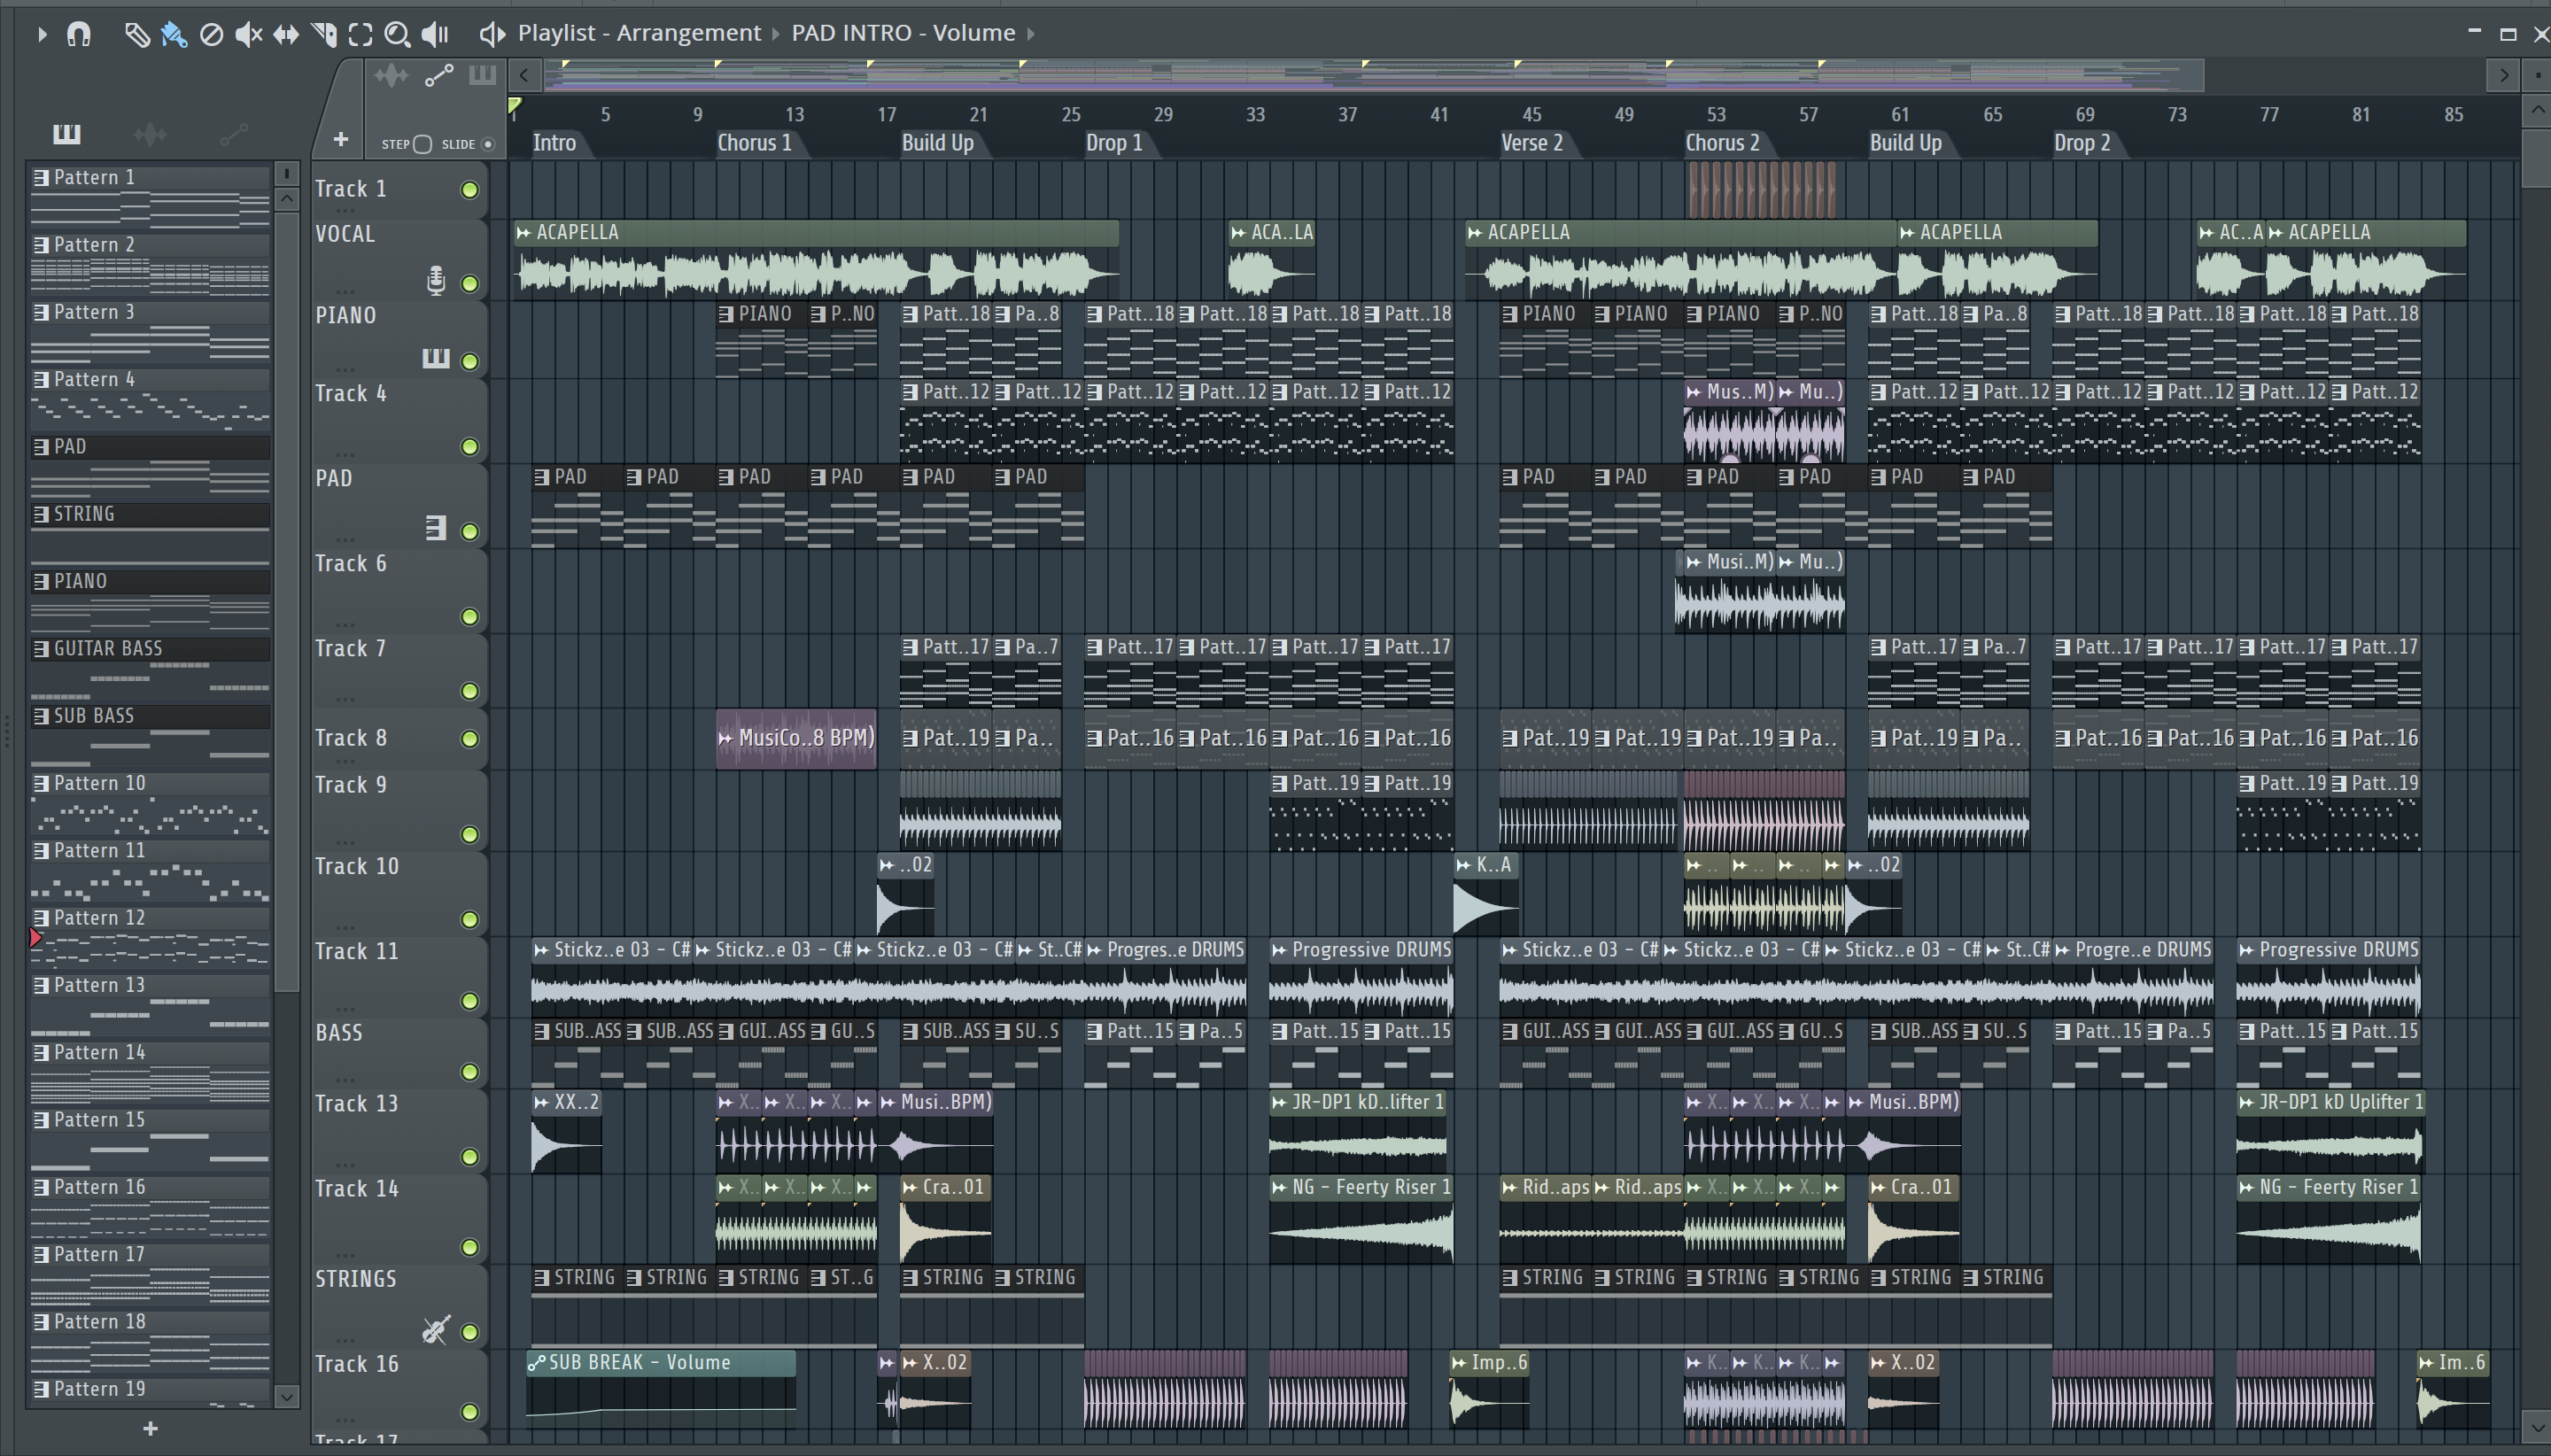Show patterns tab in the picker panel
2551x1456 pixels.
pos(66,133)
